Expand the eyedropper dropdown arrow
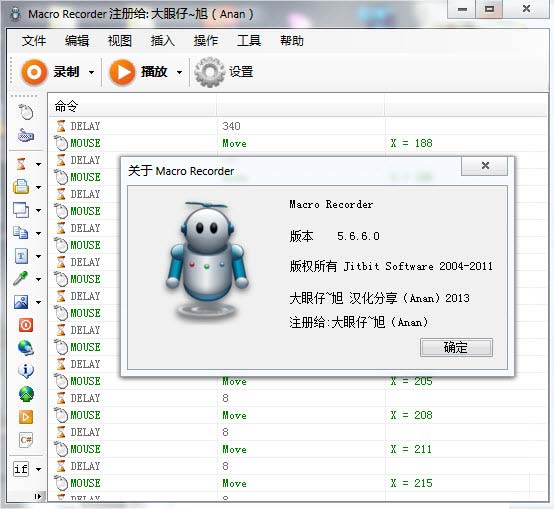Image resolution: width=554 pixels, height=509 pixels. 39,279
